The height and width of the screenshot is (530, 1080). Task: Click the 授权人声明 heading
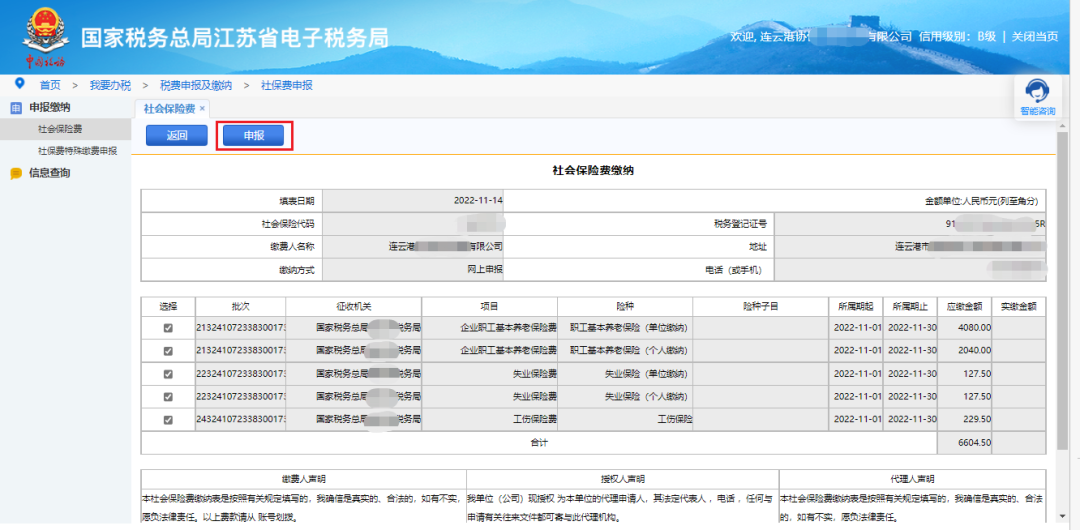click(x=623, y=479)
